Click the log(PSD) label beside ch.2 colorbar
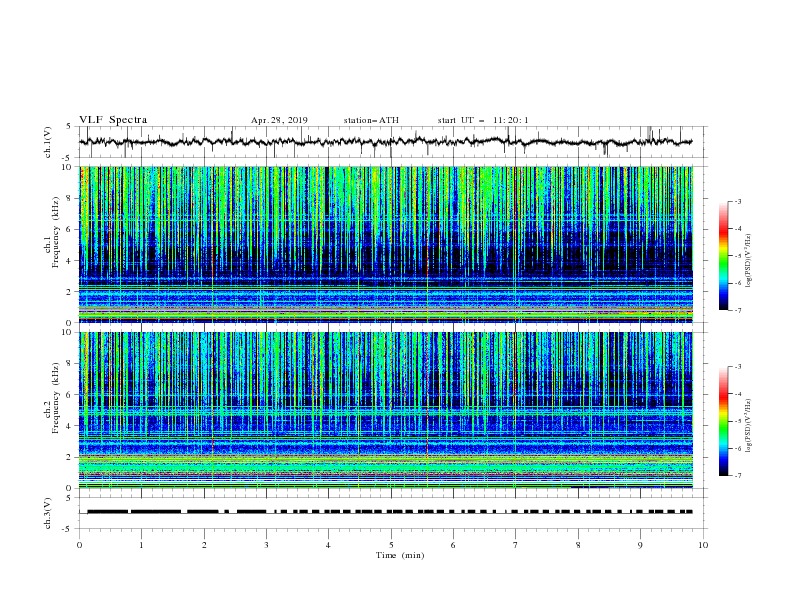792x612 pixels. click(749, 426)
